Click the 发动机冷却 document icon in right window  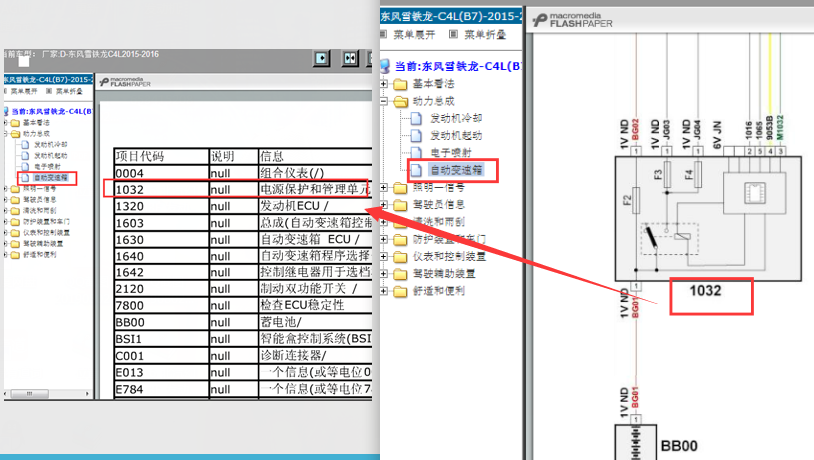pos(416,118)
